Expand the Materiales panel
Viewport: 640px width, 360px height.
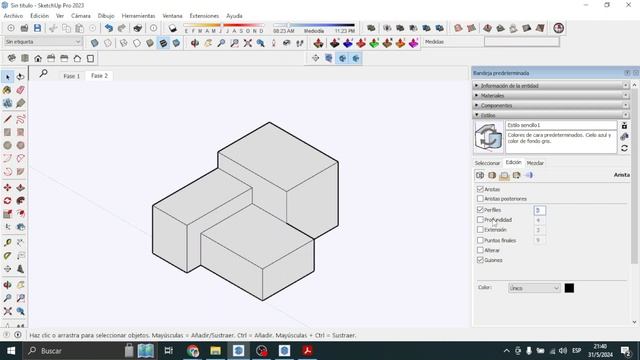[x=551, y=96]
